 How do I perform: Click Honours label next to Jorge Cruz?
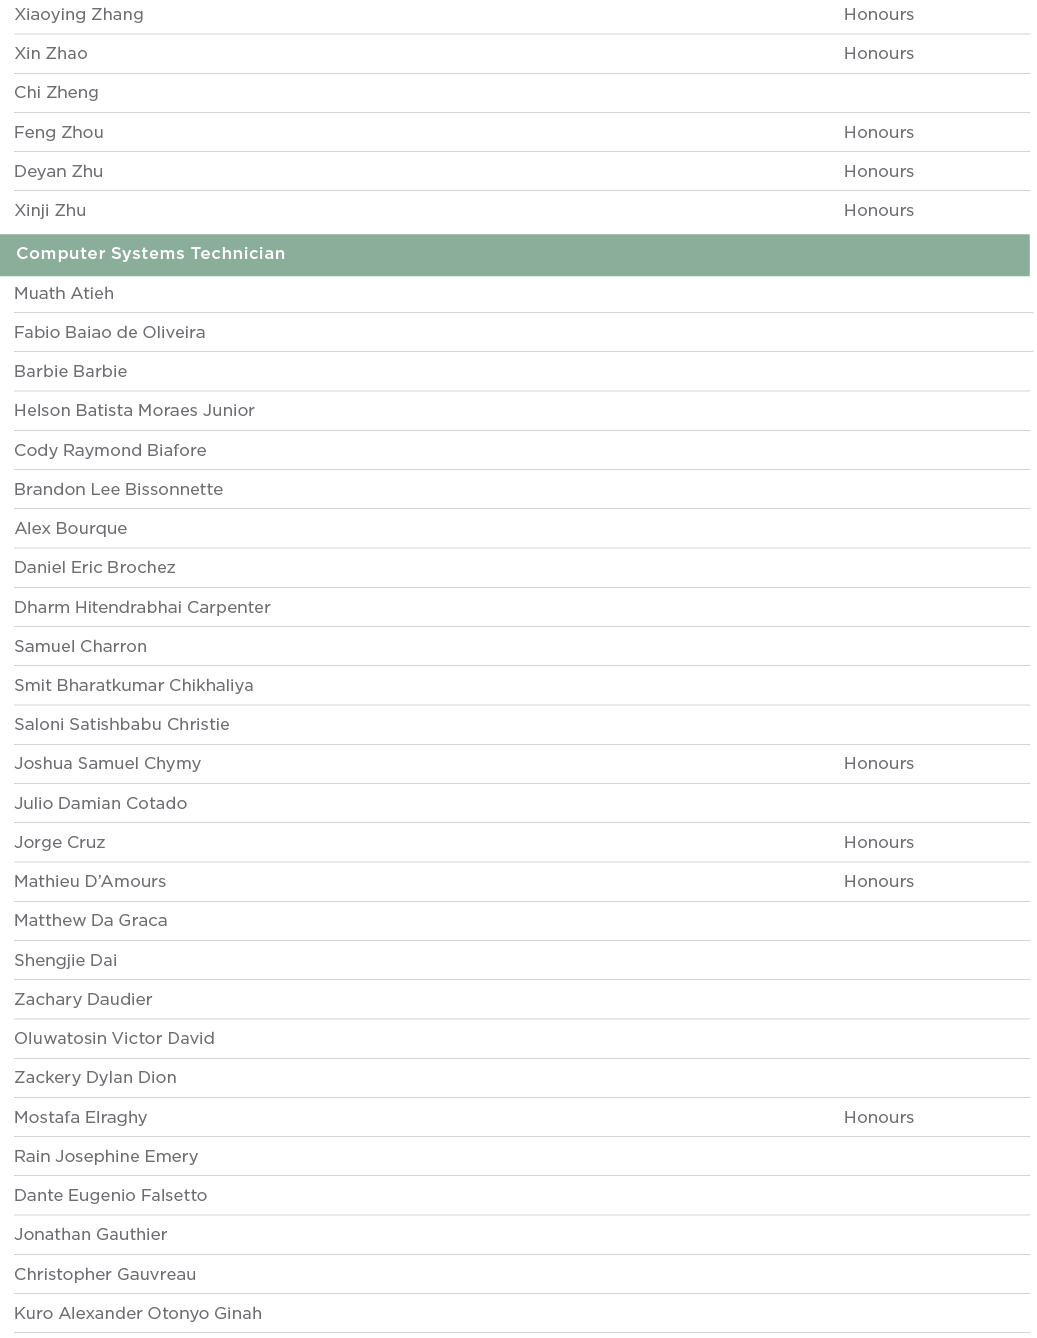(x=878, y=842)
